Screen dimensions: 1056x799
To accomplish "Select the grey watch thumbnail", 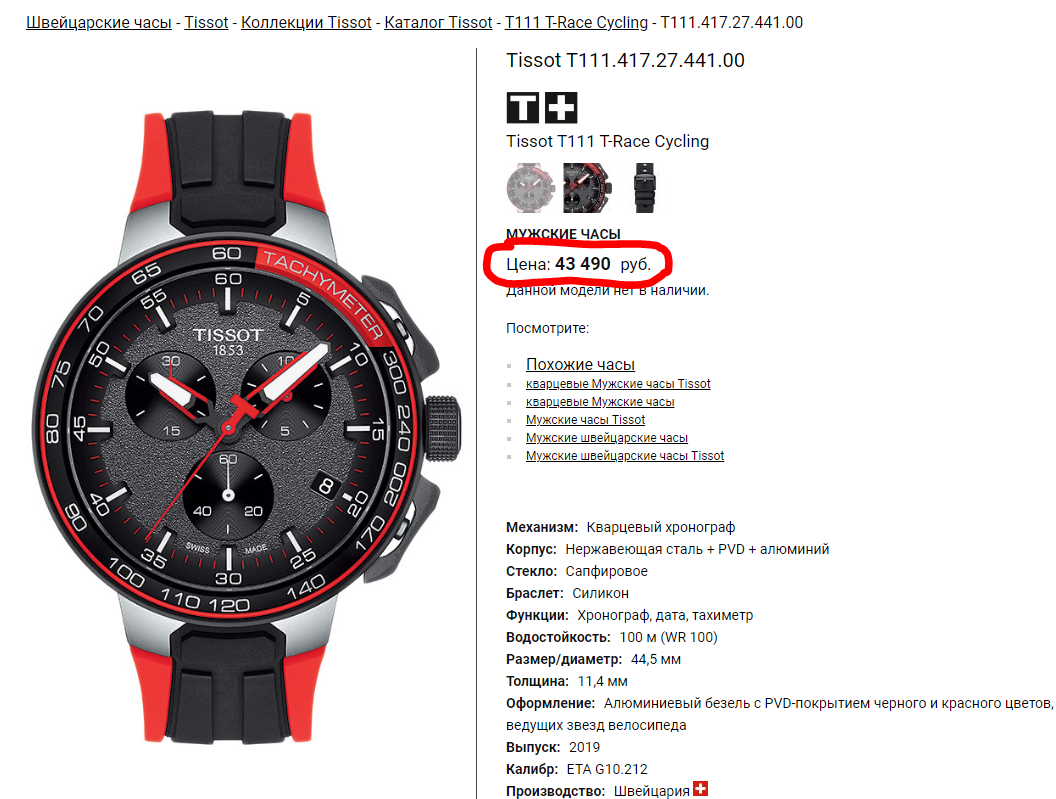I will pyautogui.click(x=530, y=187).
